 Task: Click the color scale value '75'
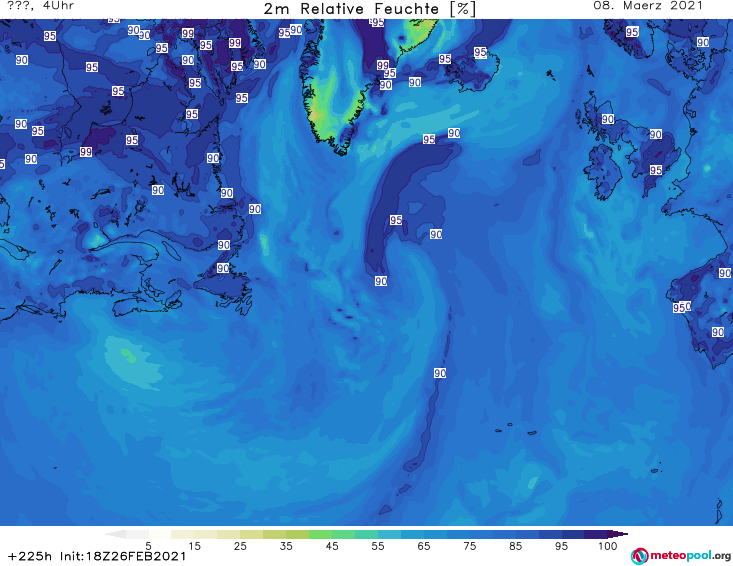[469, 546]
